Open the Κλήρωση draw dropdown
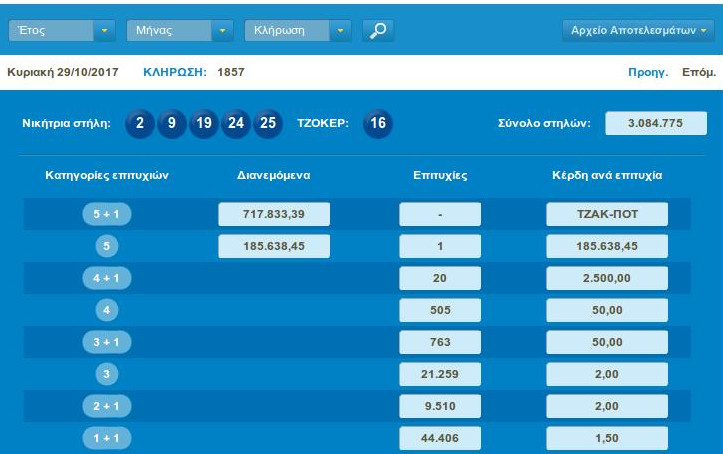Viewport: 723px width, 454px height. coord(298,30)
